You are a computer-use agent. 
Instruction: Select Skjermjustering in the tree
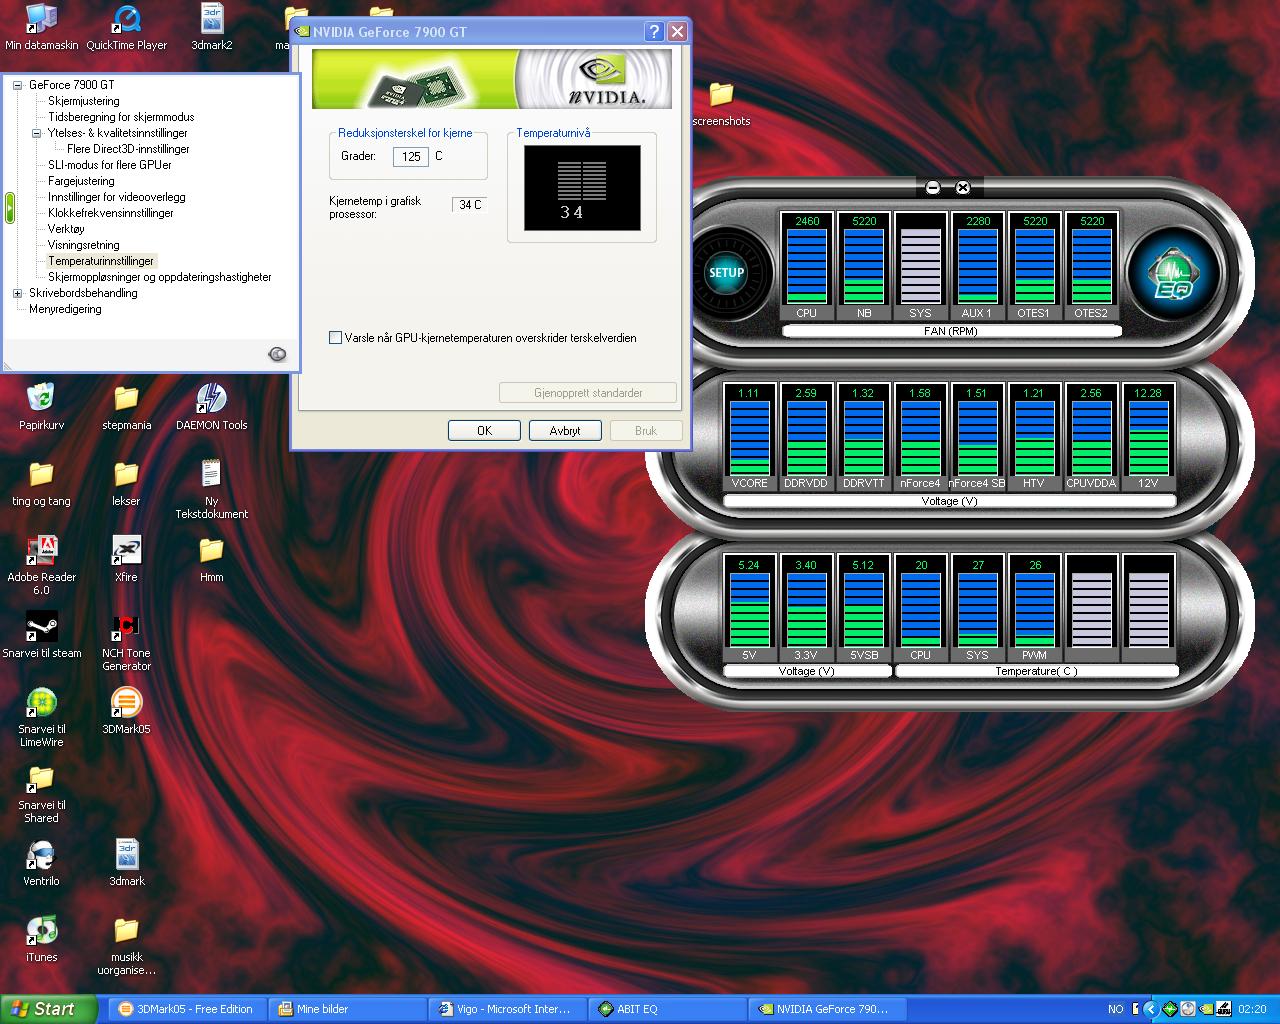83,101
